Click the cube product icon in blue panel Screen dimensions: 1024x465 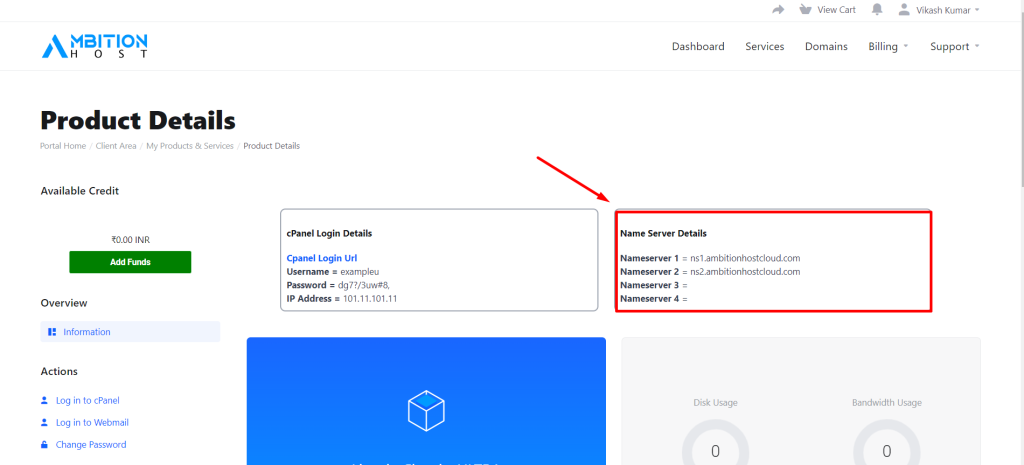pyautogui.click(x=426, y=410)
